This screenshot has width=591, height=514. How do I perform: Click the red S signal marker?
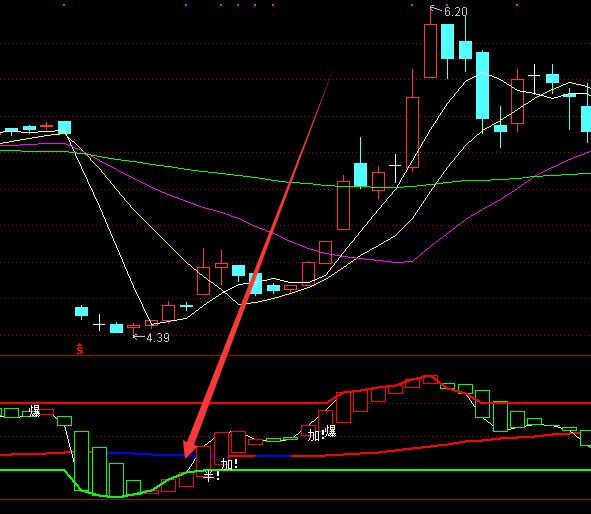80,349
